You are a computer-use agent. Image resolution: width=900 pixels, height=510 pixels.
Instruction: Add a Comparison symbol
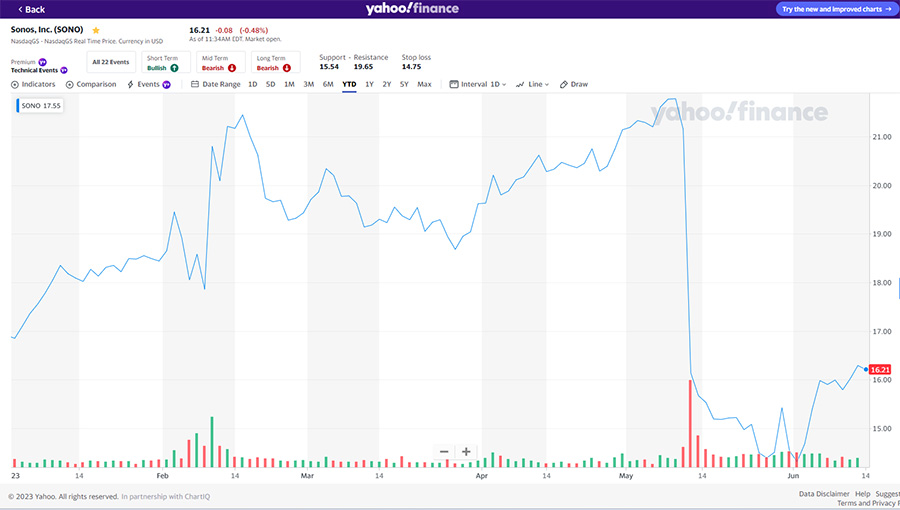coord(91,84)
